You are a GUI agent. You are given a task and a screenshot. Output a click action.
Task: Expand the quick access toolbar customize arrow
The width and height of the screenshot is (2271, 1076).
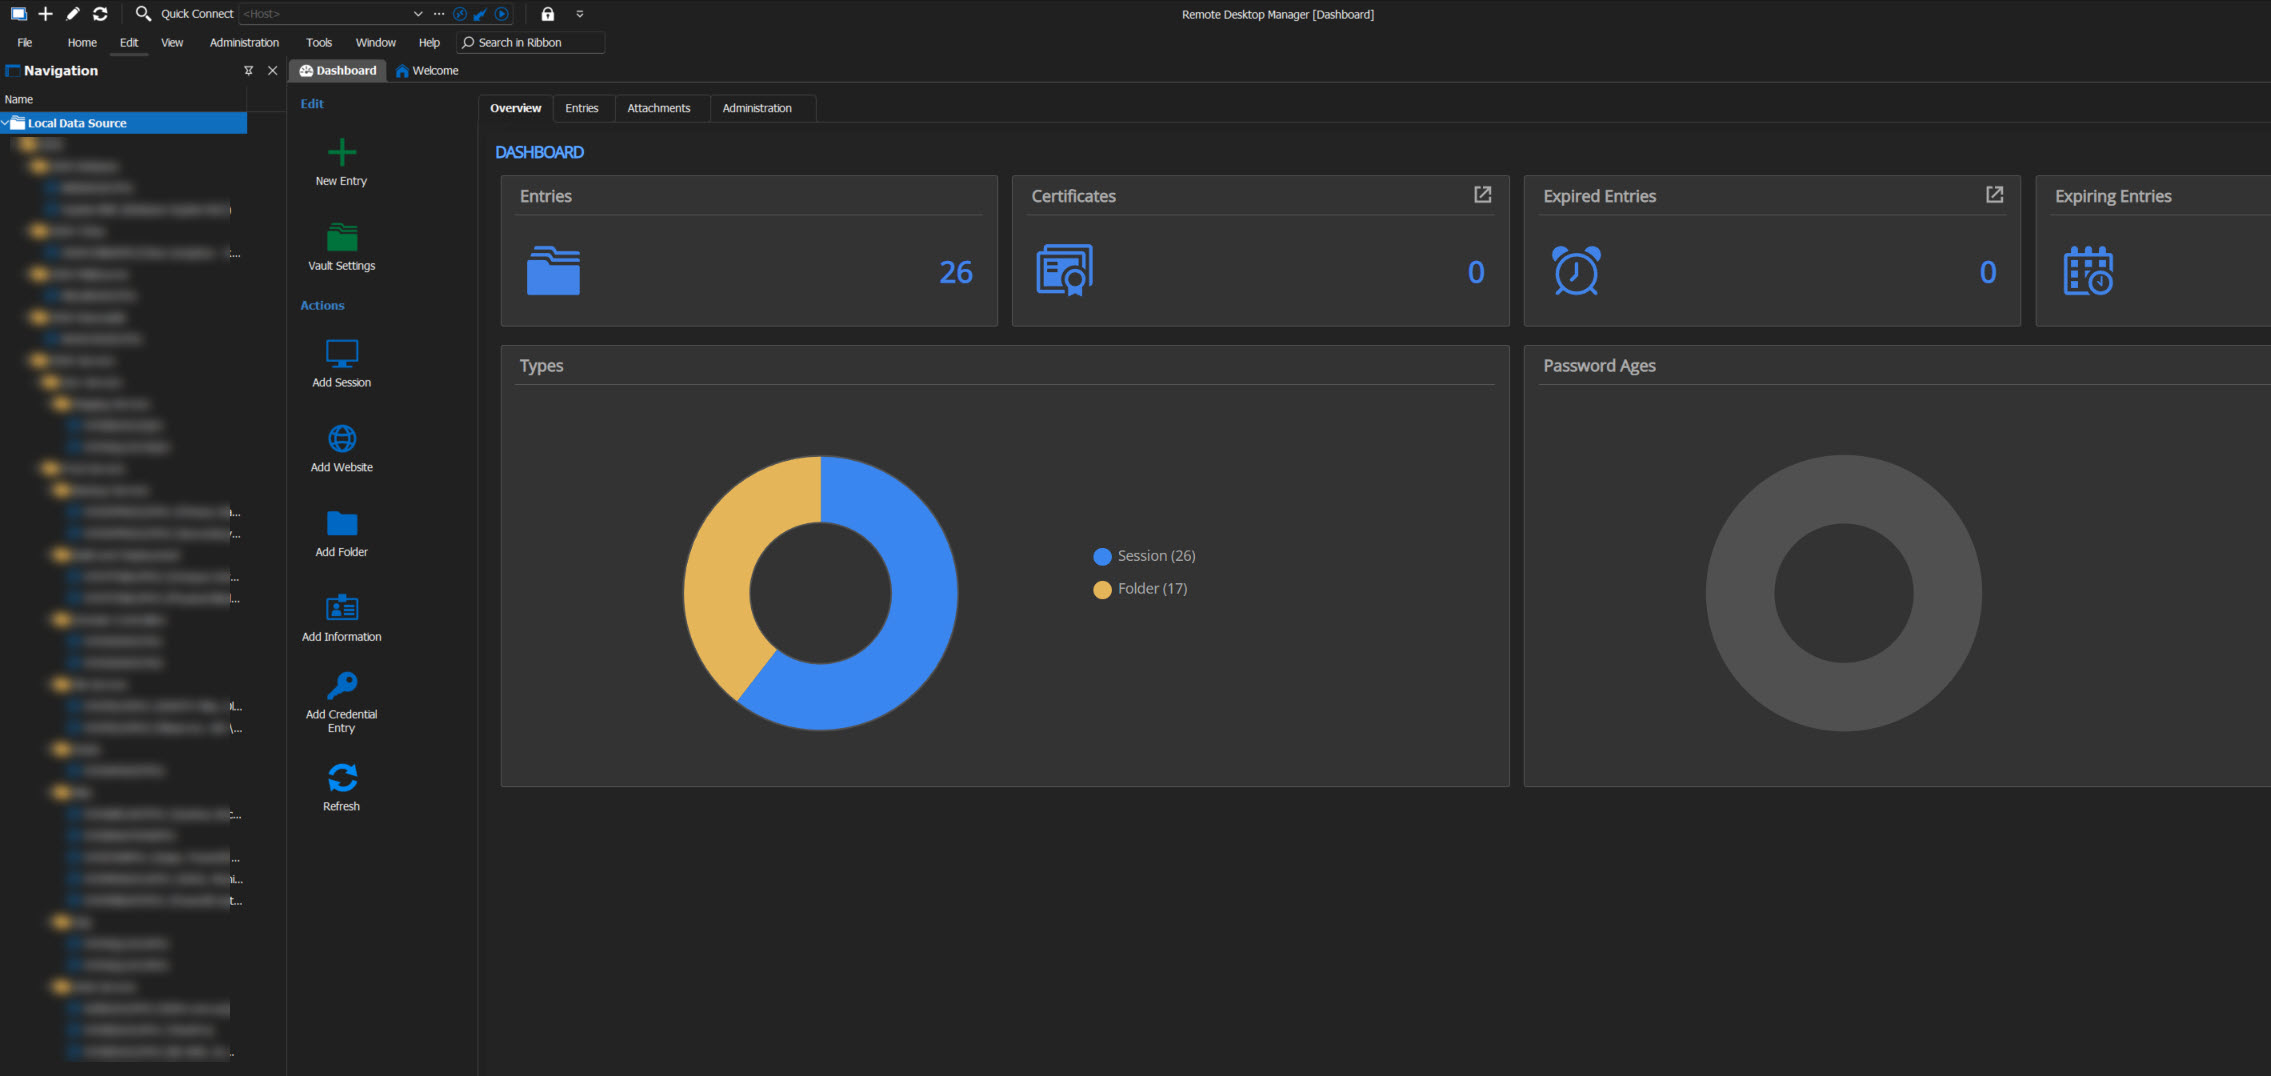(x=580, y=14)
